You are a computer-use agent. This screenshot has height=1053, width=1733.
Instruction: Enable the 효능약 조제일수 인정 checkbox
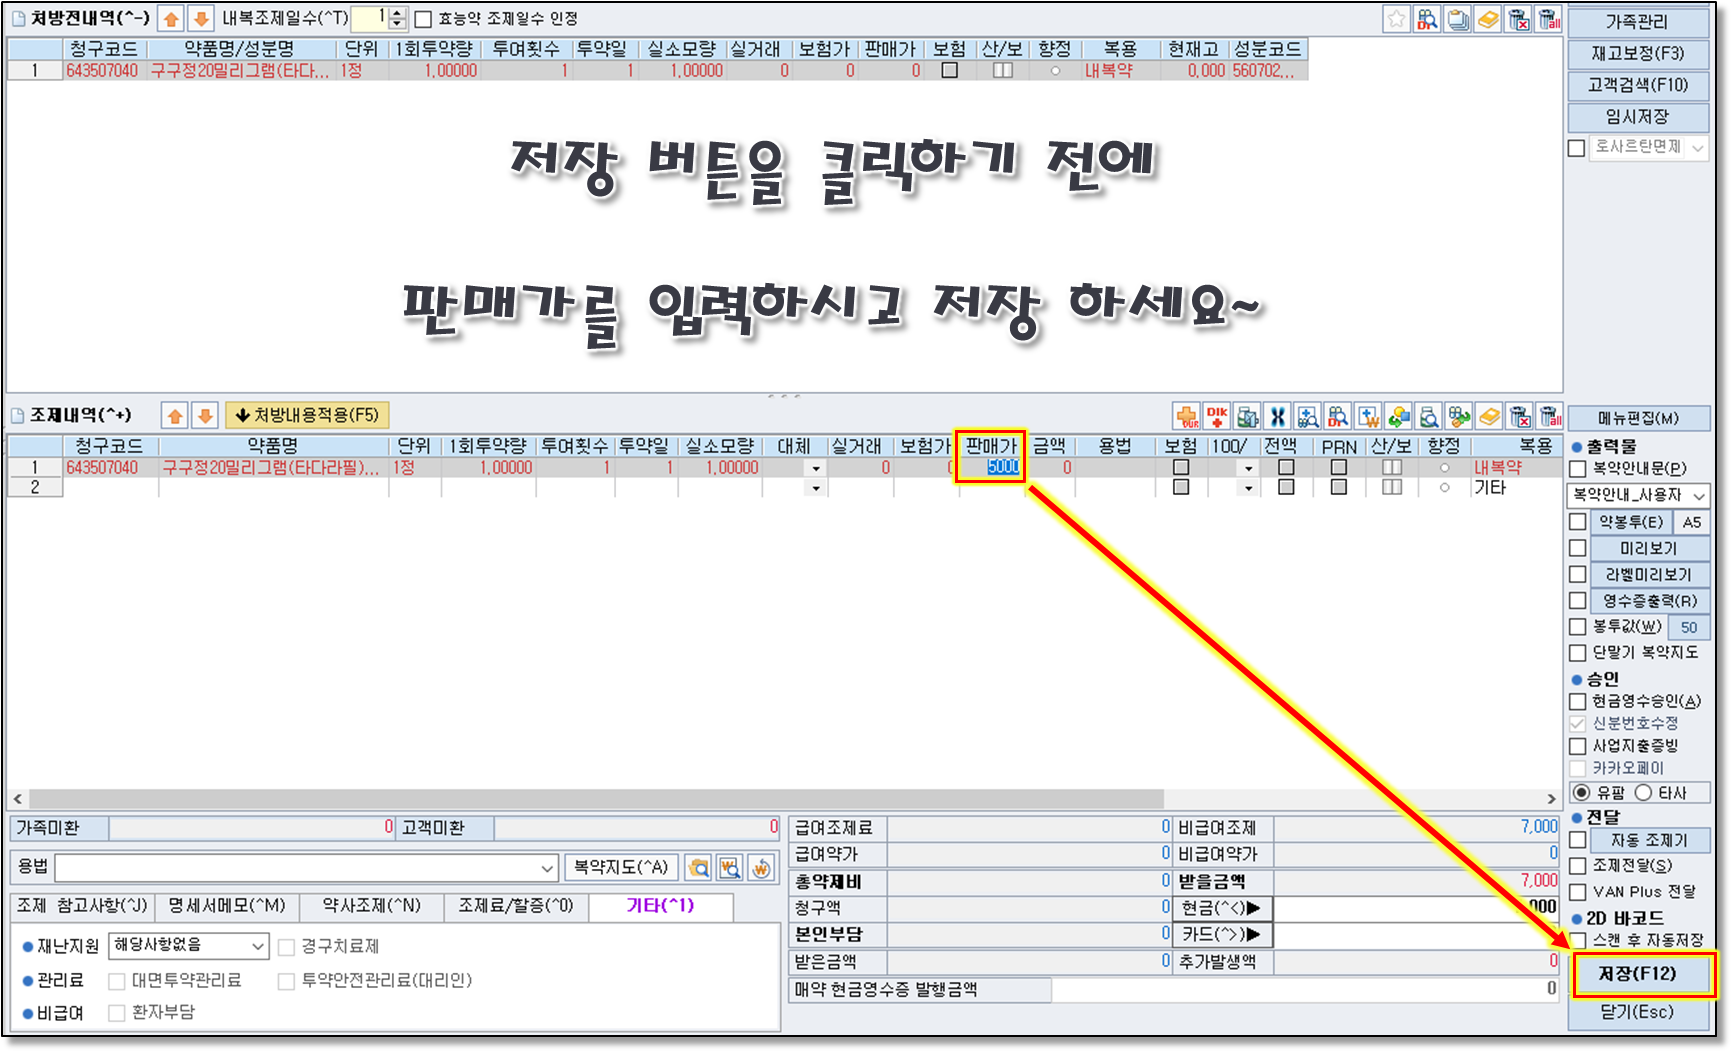[423, 19]
